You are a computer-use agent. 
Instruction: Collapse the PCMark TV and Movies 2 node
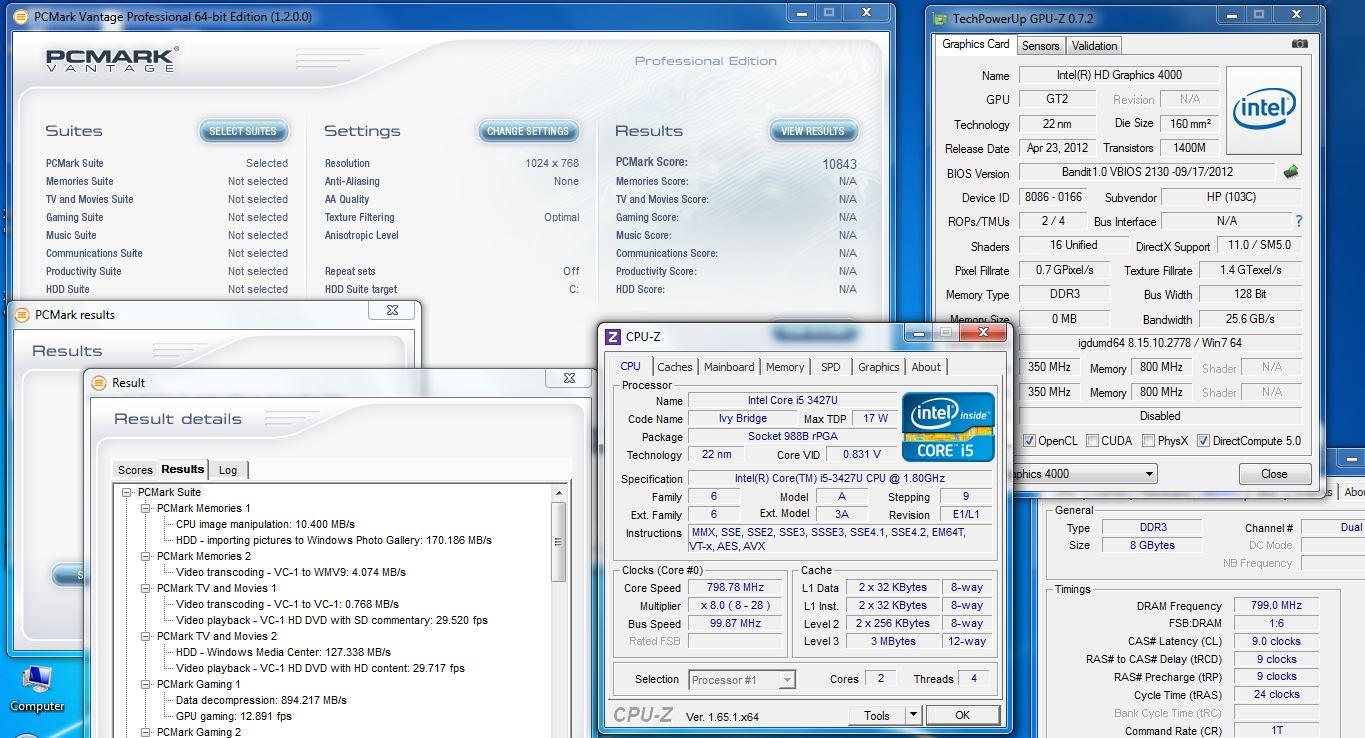click(146, 636)
